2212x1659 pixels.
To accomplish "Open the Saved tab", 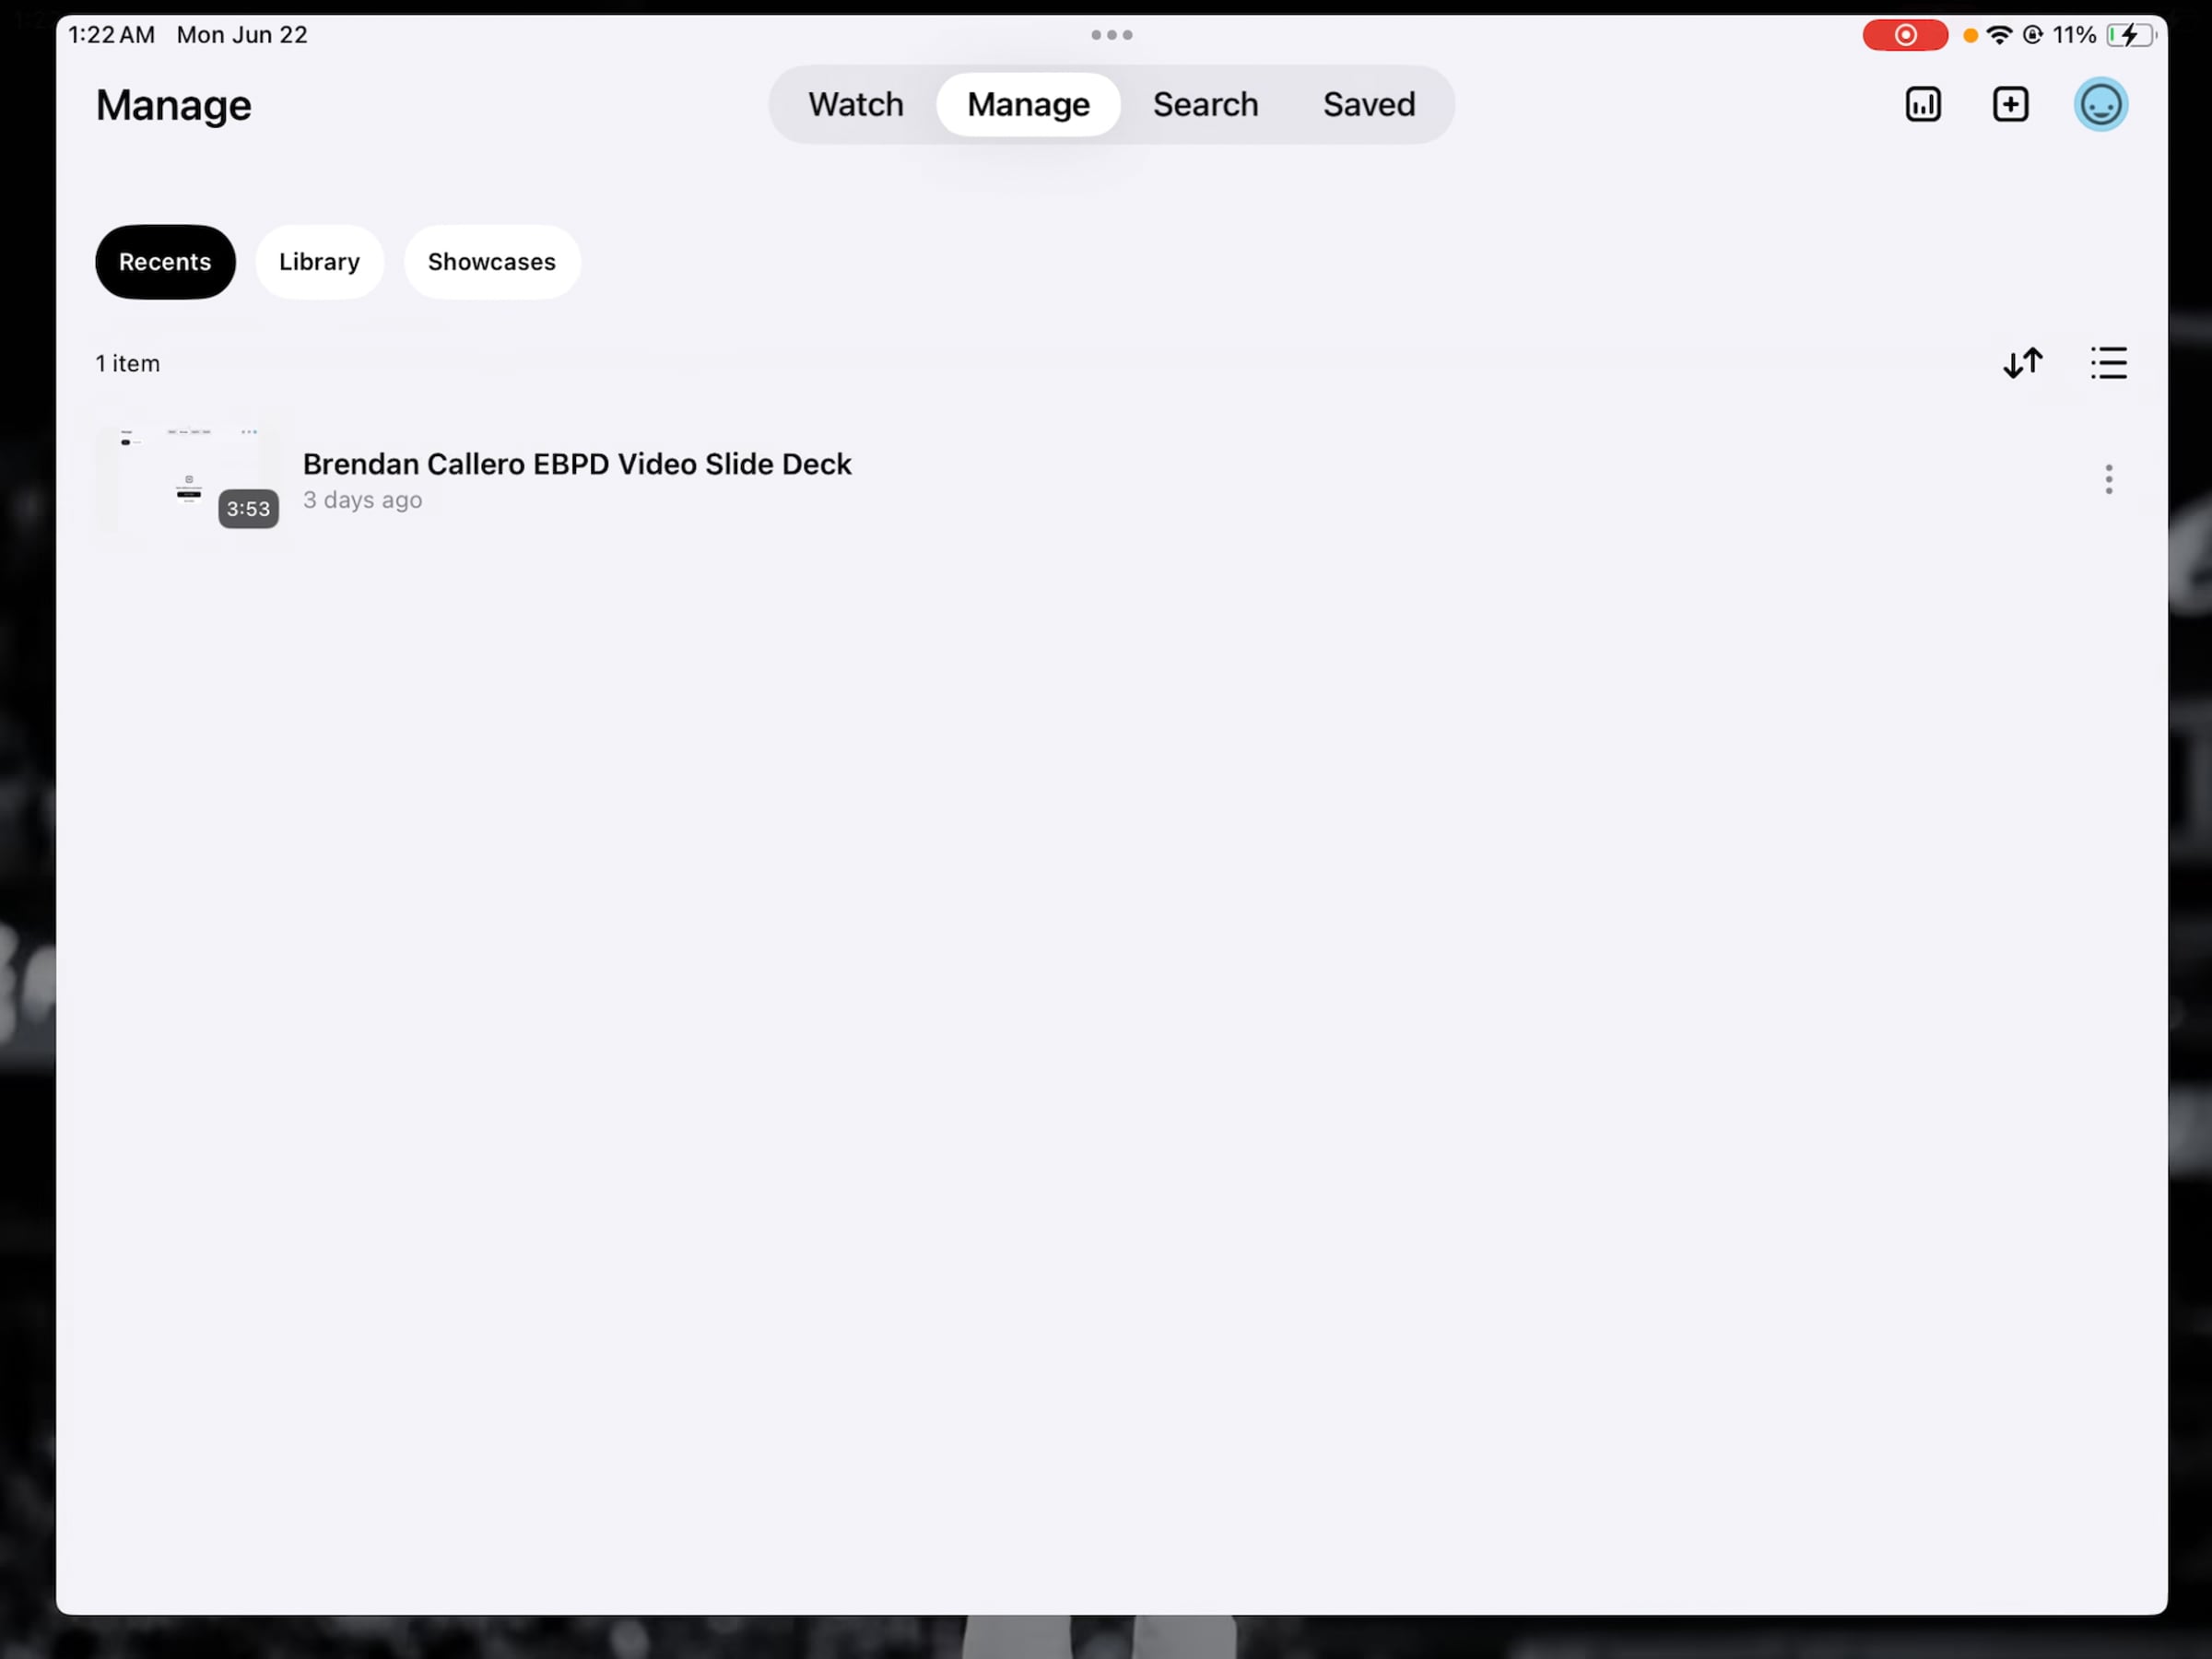I will pos(1369,105).
